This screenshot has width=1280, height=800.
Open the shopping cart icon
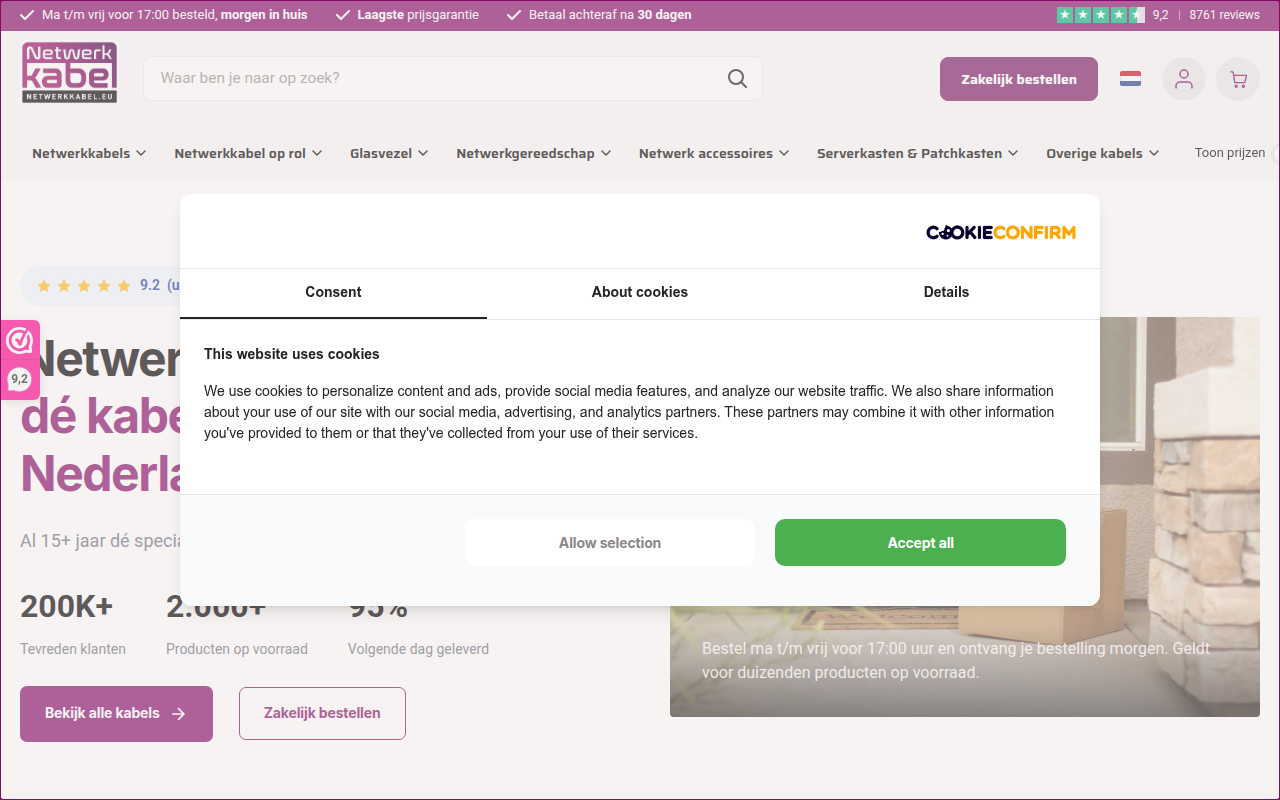click(x=1238, y=79)
